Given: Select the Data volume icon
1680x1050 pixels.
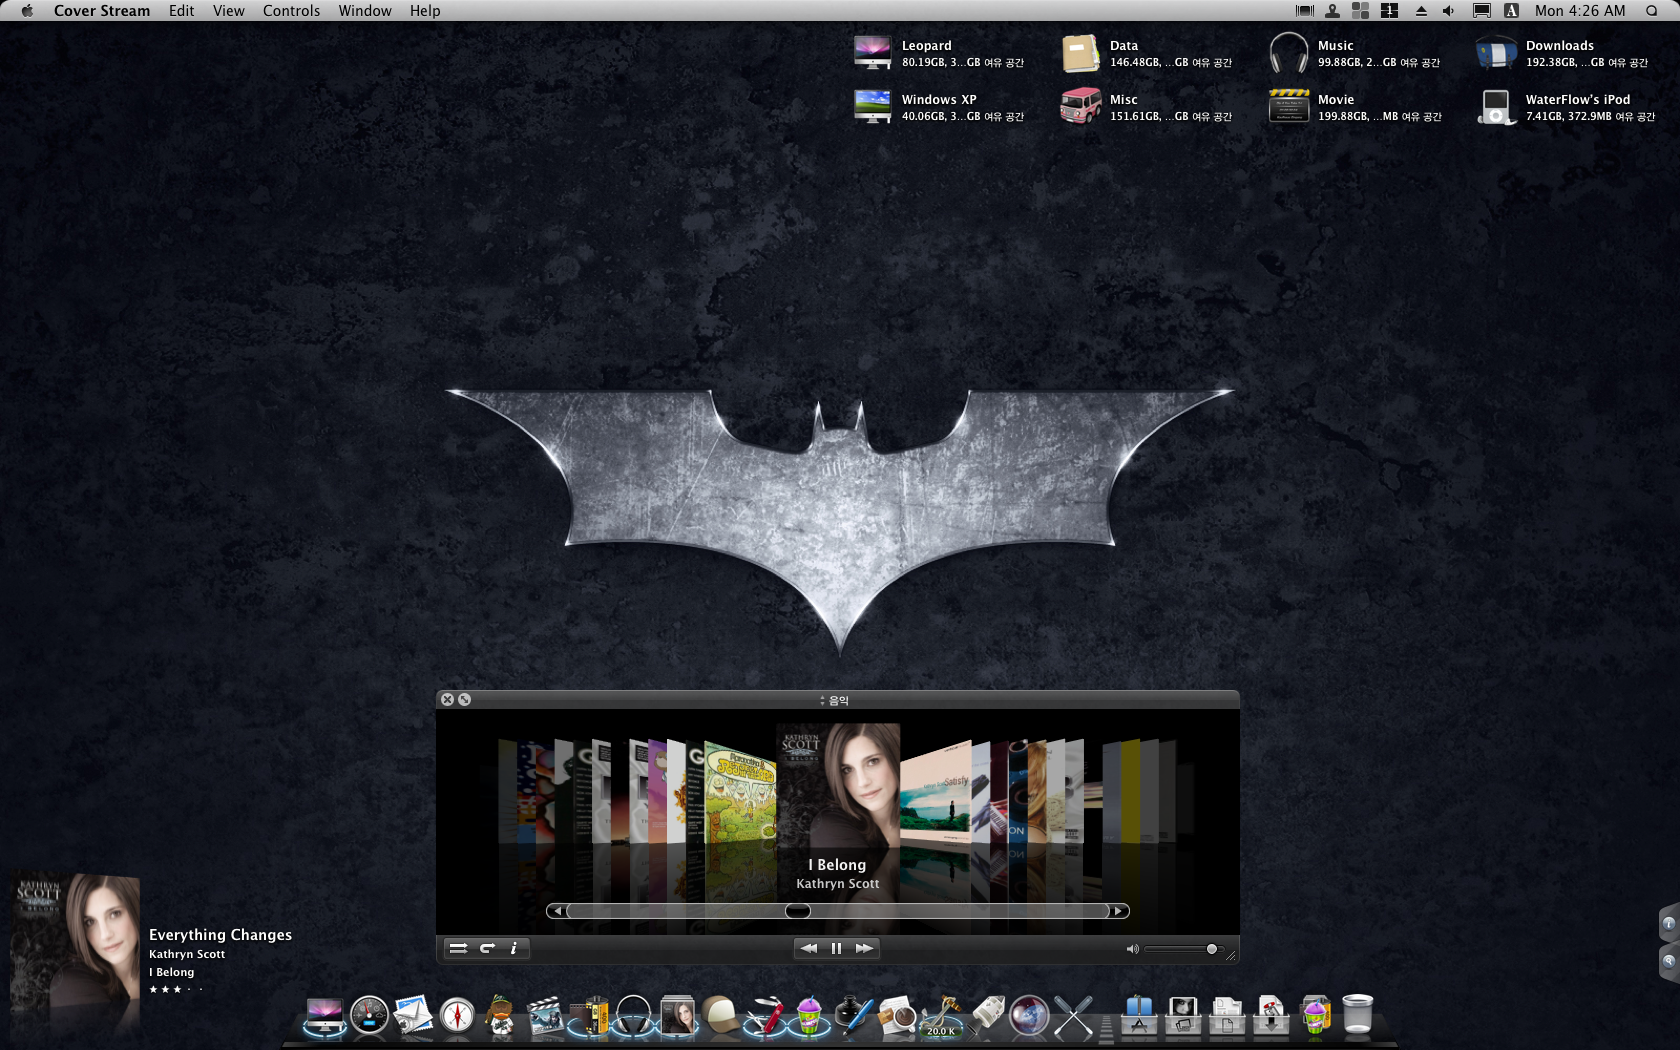Looking at the screenshot, I should point(1080,52).
